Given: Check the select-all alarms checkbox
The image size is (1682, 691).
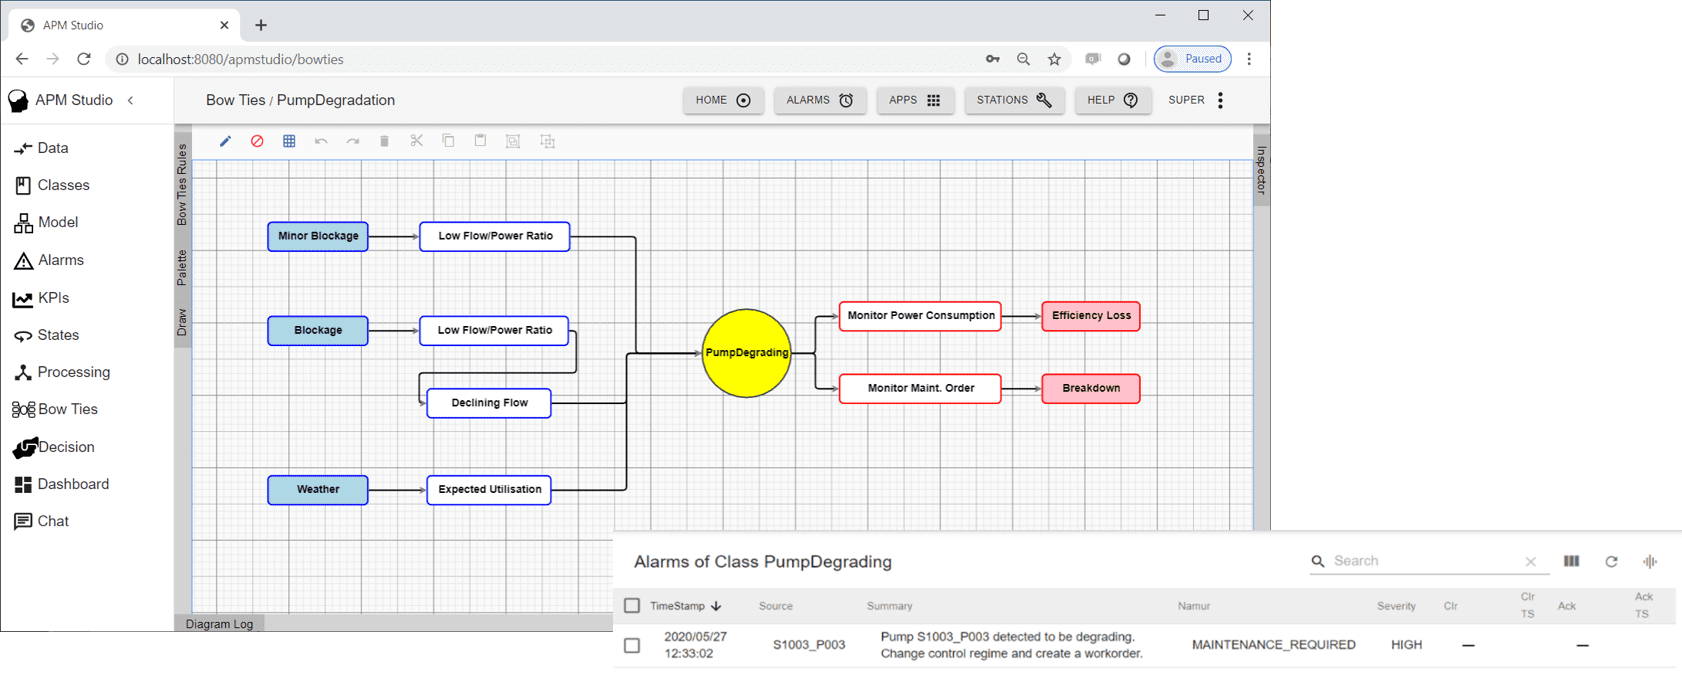Looking at the screenshot, I should (x=632, y=606).
